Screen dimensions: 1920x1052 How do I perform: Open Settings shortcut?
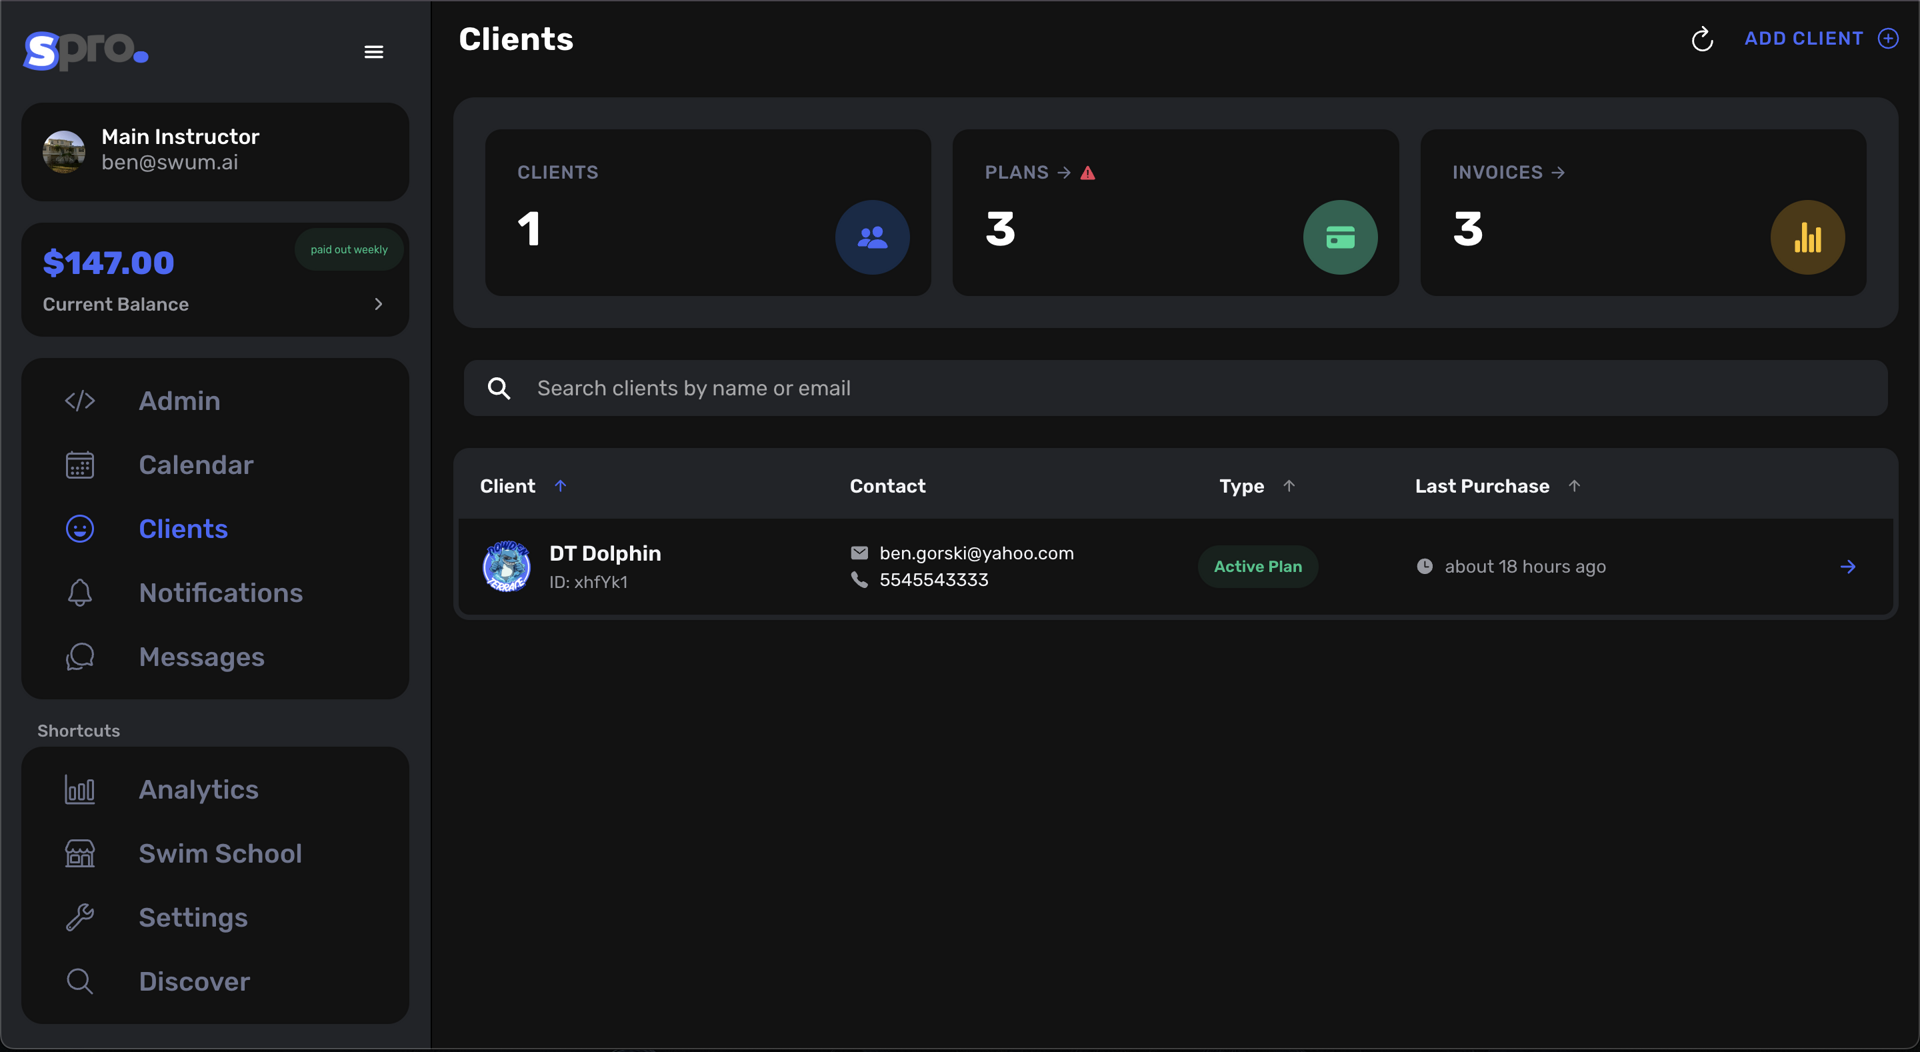pos(193,918)
